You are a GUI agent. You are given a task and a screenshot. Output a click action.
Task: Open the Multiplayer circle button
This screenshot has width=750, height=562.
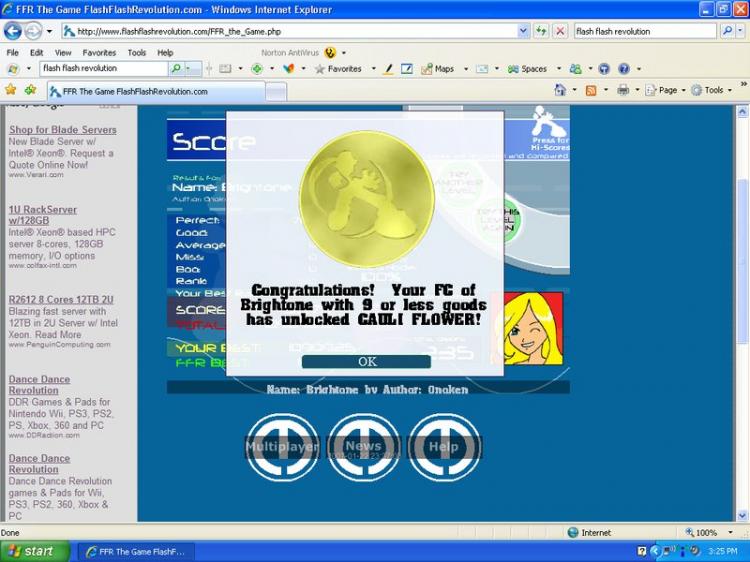282,446
